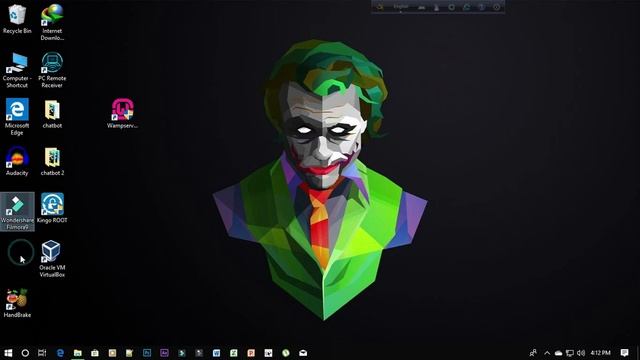Select the Wondershare Filmora9 shortcut
This screenshot has width=640, height=360.
17,212
